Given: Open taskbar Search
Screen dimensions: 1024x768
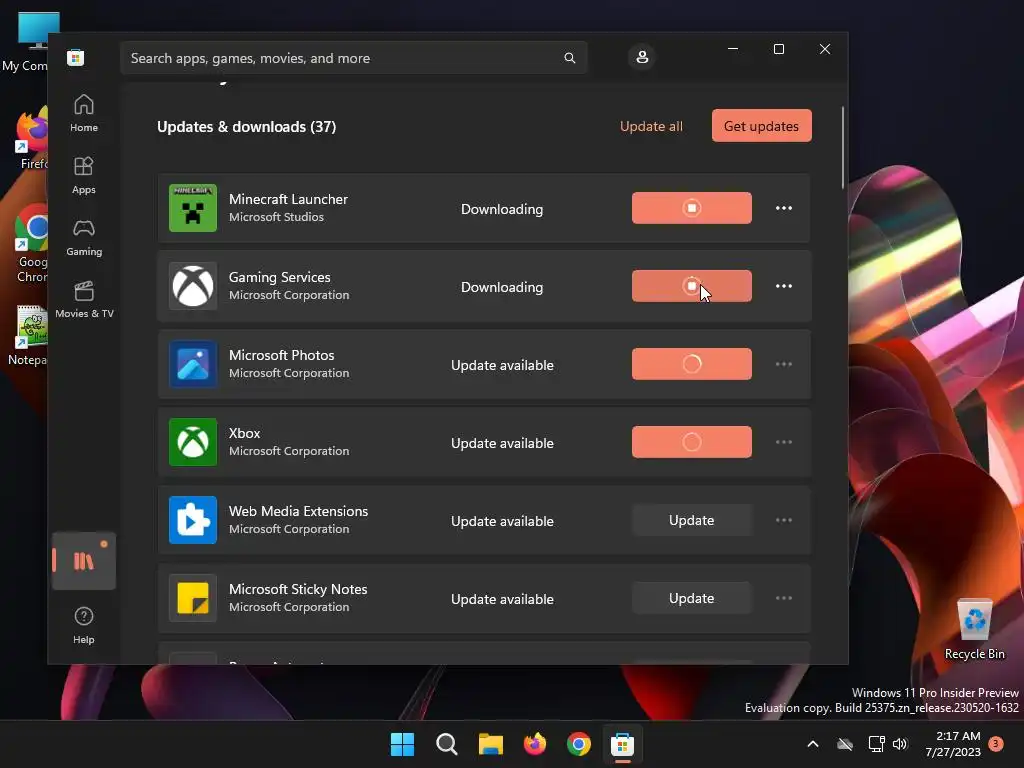Looking at the screenshot, I should [x=447, y=744].
